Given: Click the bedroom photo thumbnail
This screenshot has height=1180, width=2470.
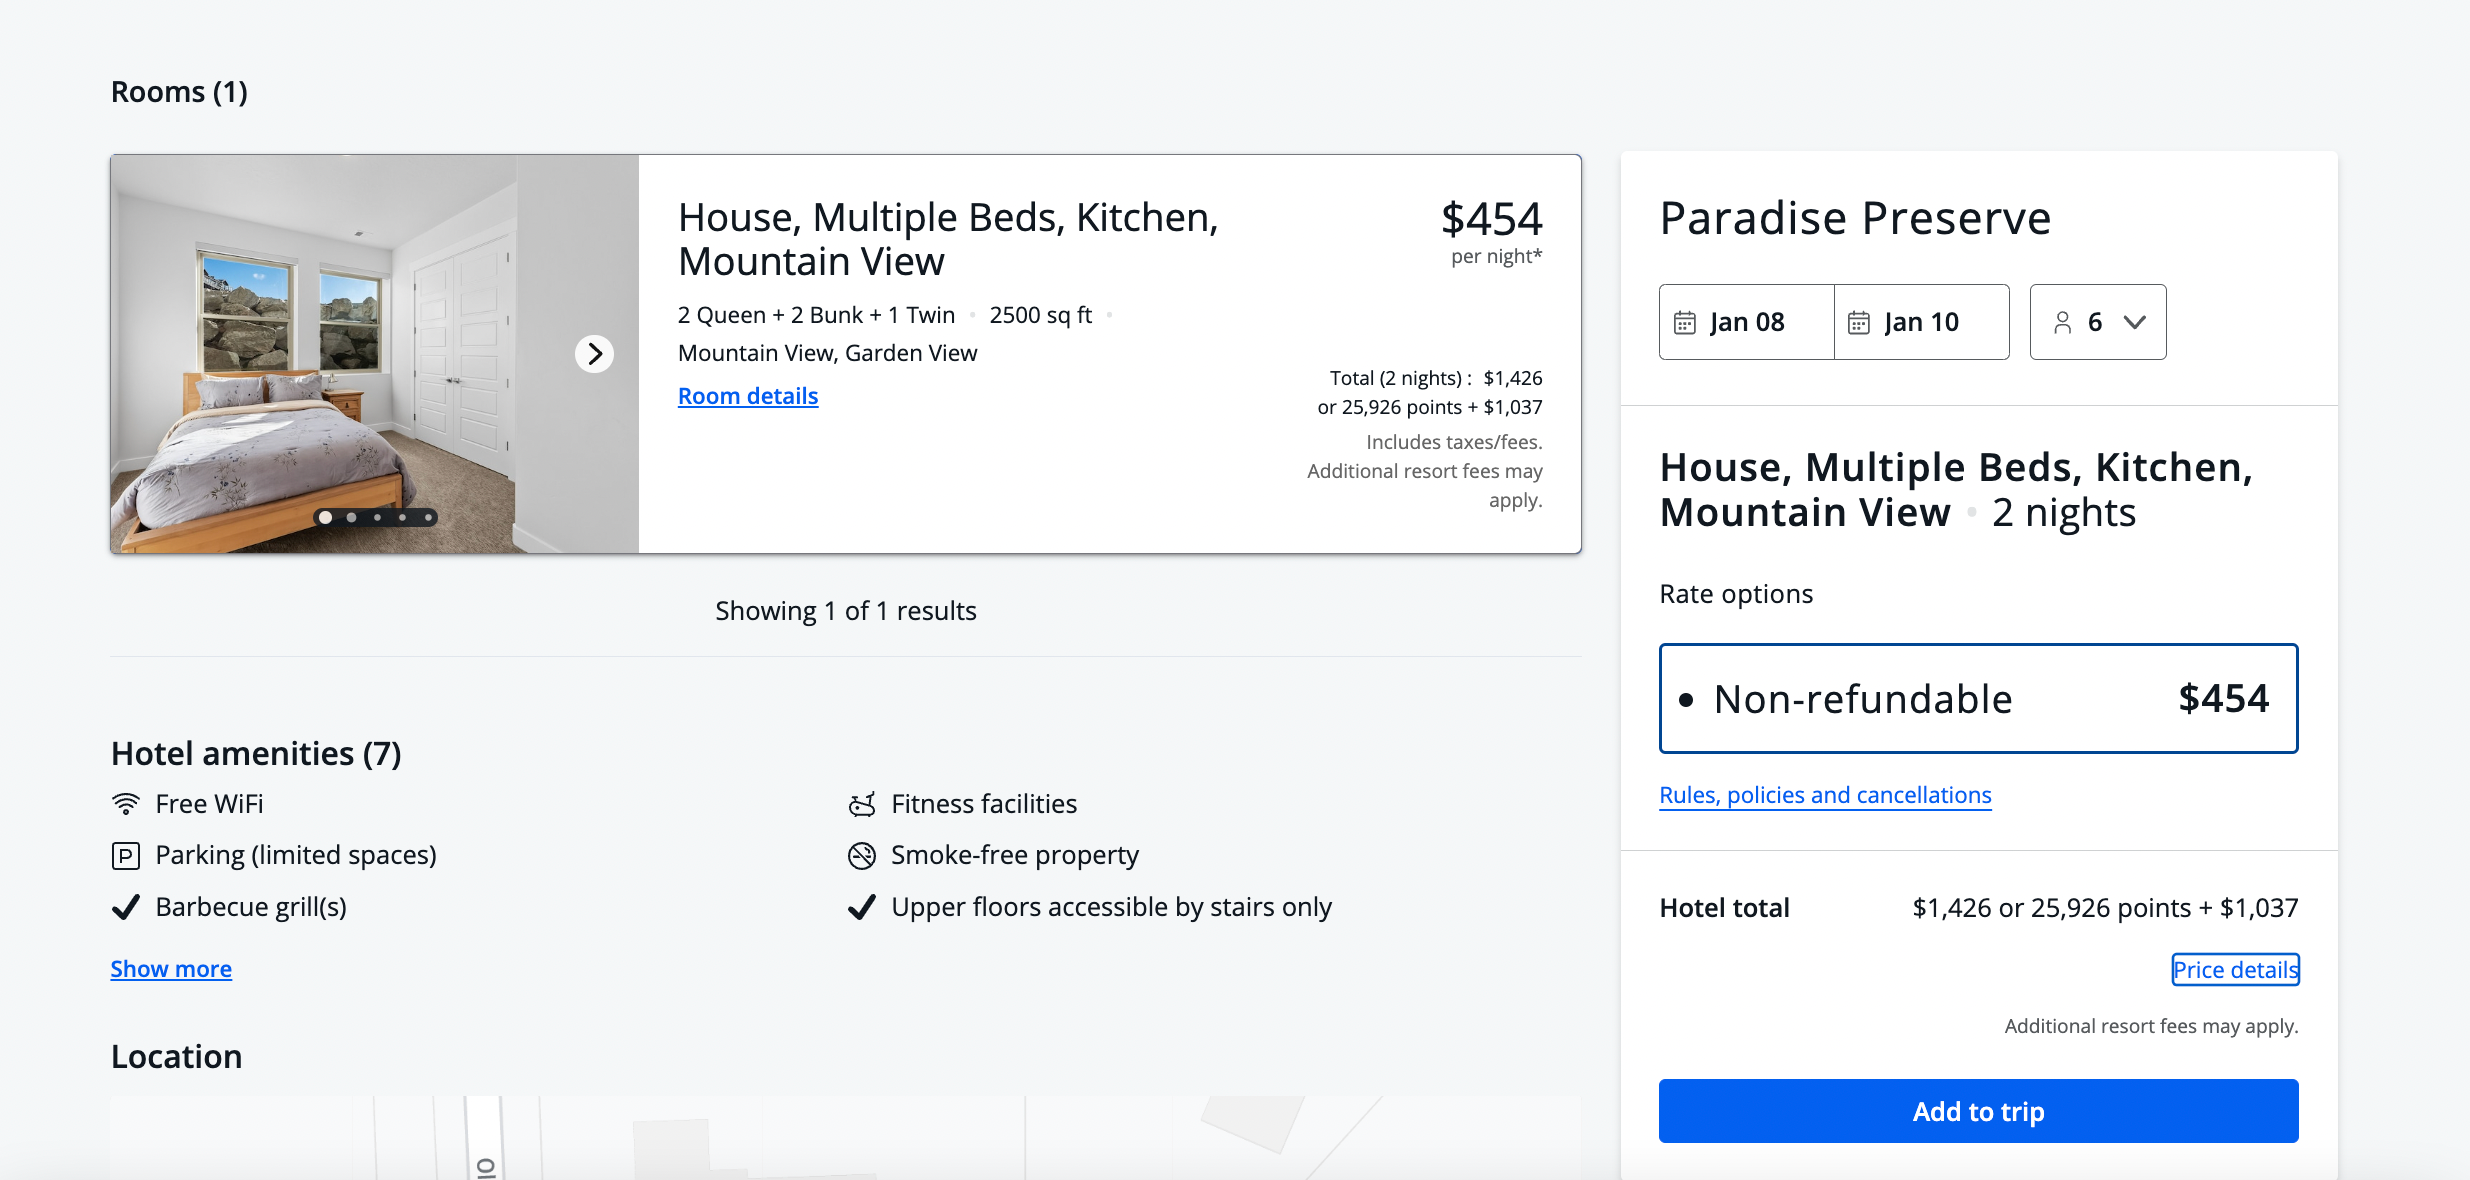Looking at the screenshot, I should [374, 354].
